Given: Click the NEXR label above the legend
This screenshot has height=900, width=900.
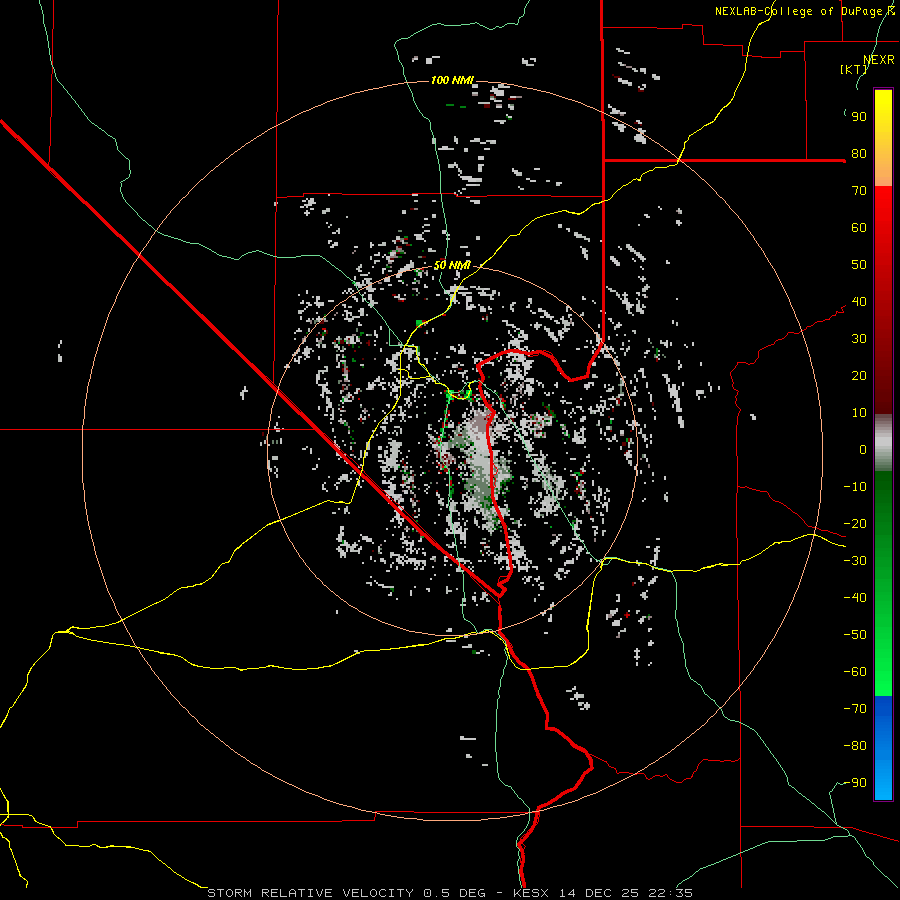Looking at the screenshot, I should pos(879,60).
